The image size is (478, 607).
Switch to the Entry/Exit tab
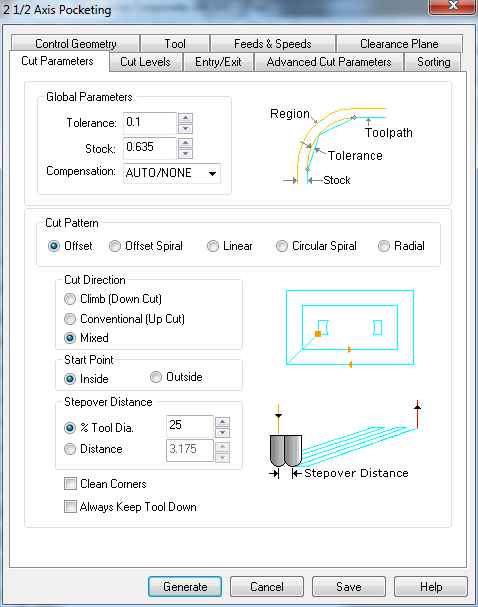point(218,62)
